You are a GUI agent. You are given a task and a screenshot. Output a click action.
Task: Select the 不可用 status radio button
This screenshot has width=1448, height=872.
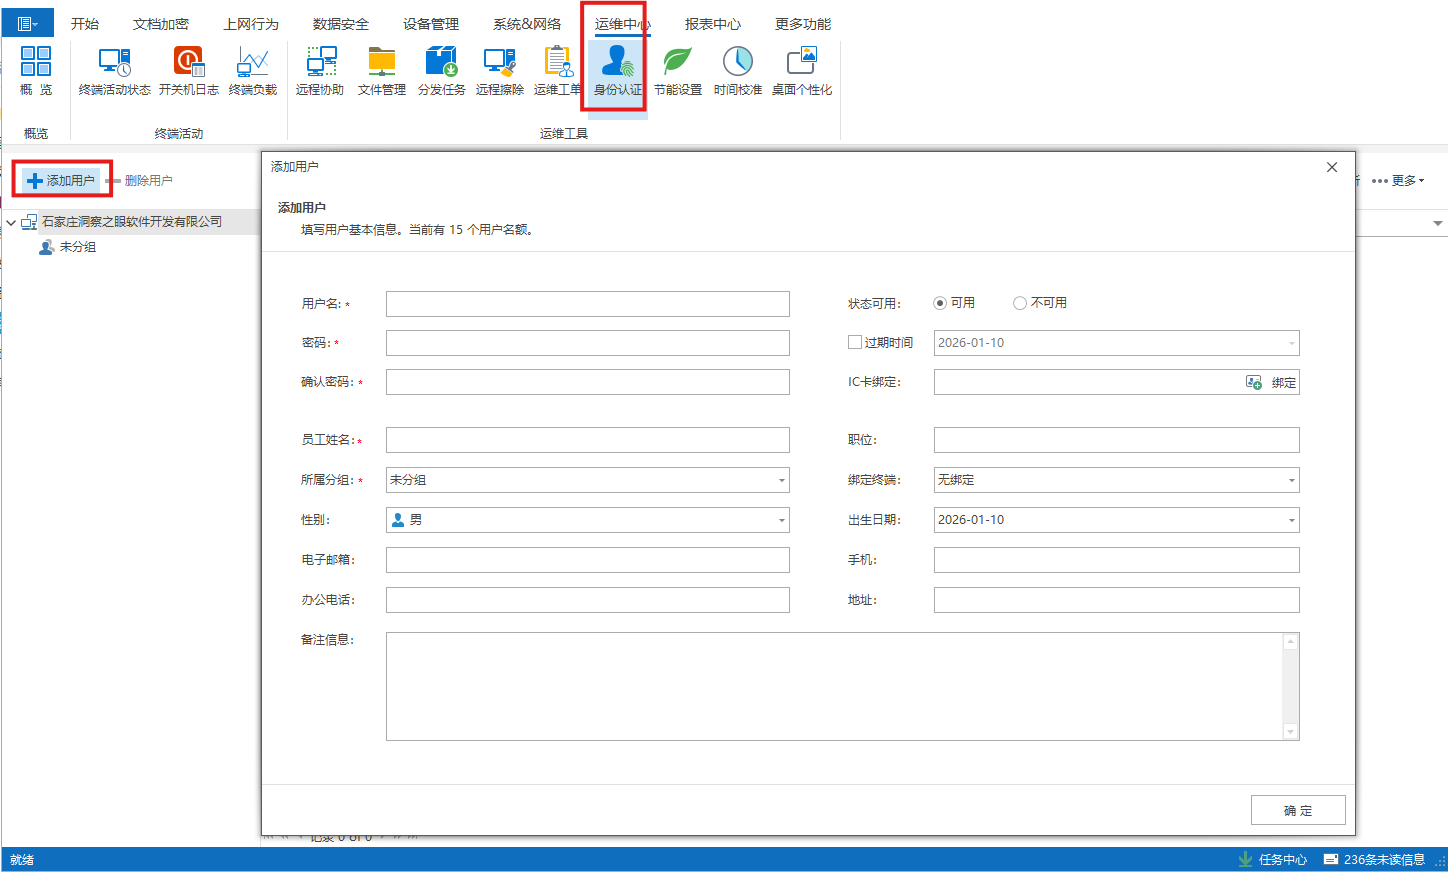(x=1019, y=303)
